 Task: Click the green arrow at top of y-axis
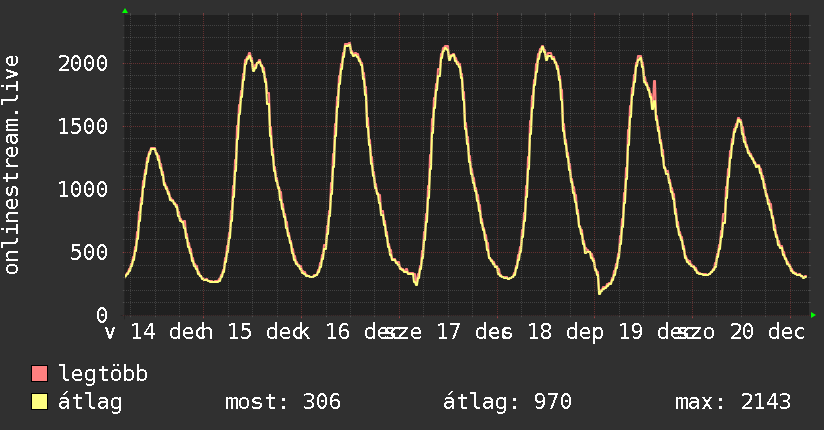(x=125, y=11)
